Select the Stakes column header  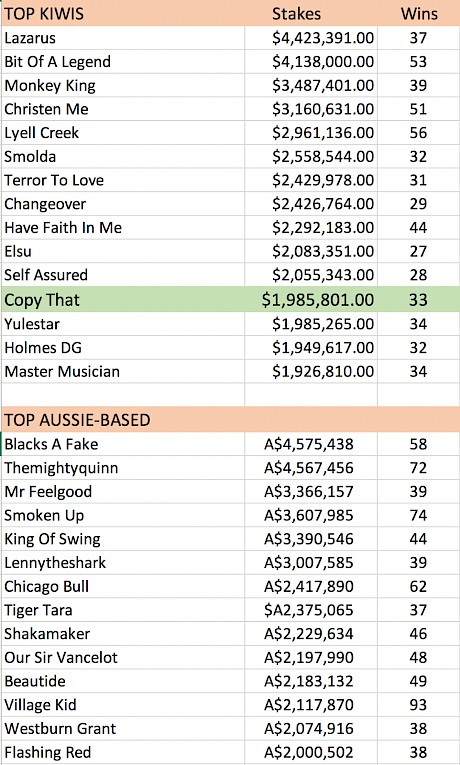coord(311,13)
